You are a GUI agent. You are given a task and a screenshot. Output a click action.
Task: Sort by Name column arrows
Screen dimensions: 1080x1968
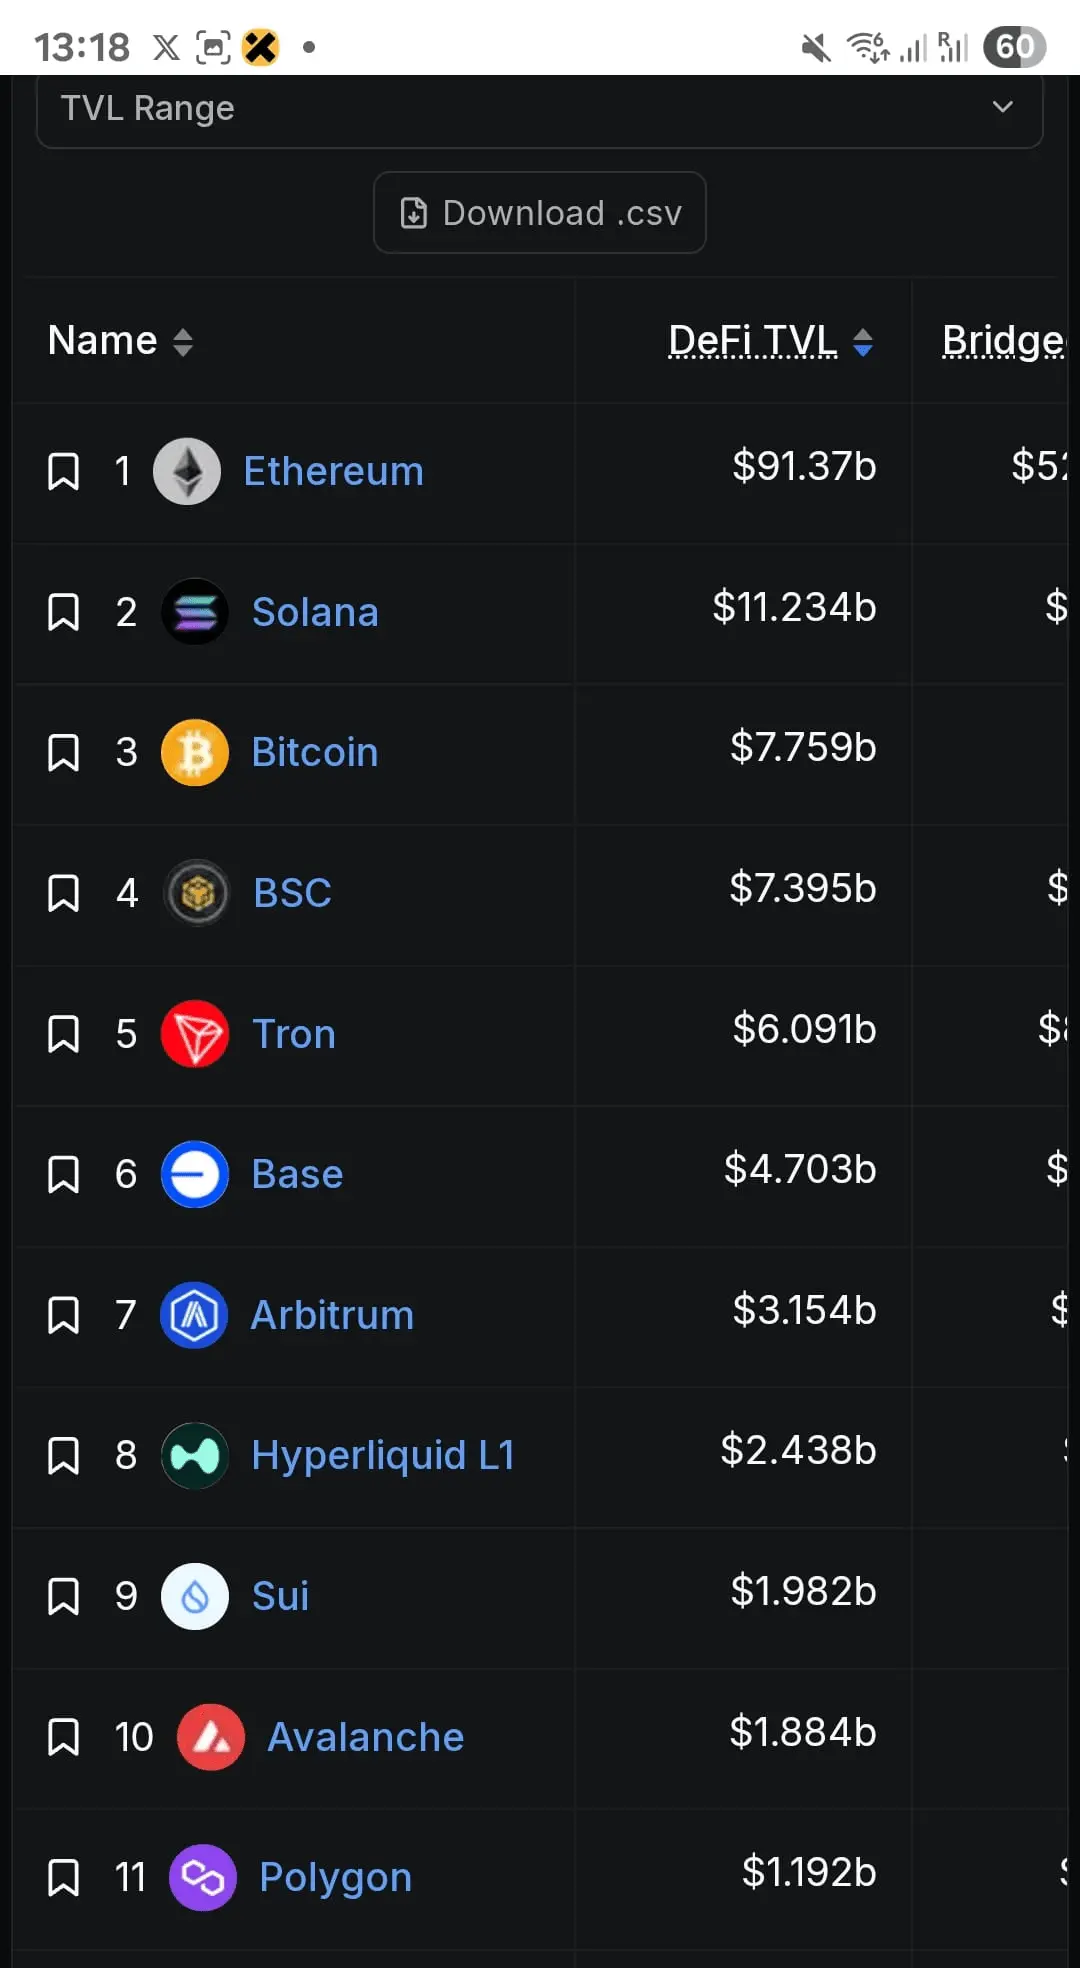(x=182, y=342)
